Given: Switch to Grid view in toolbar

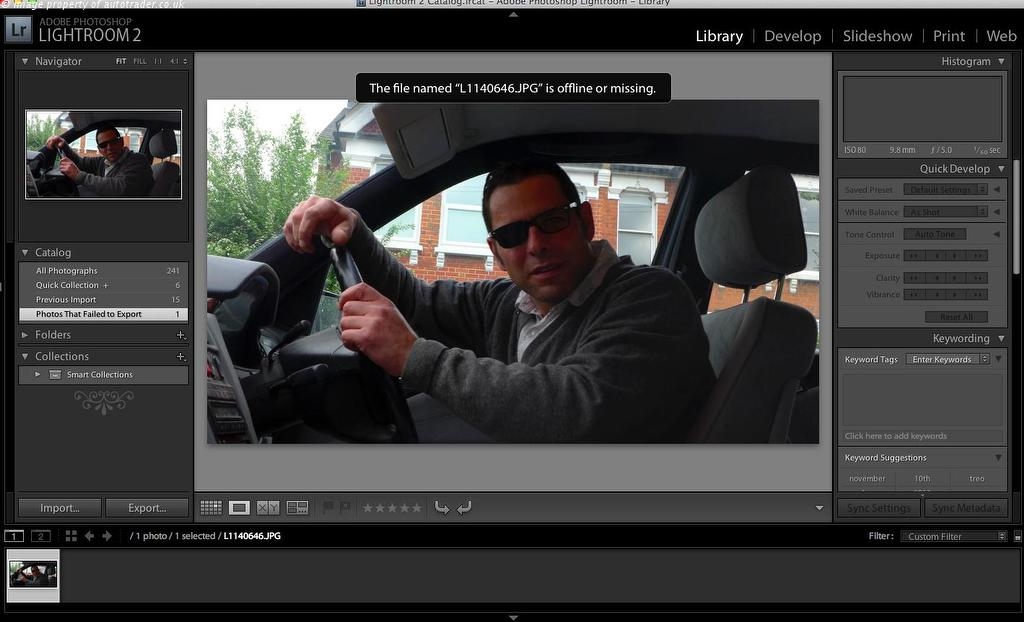Looking at the screenshot, I should click(x=211, y=508).
